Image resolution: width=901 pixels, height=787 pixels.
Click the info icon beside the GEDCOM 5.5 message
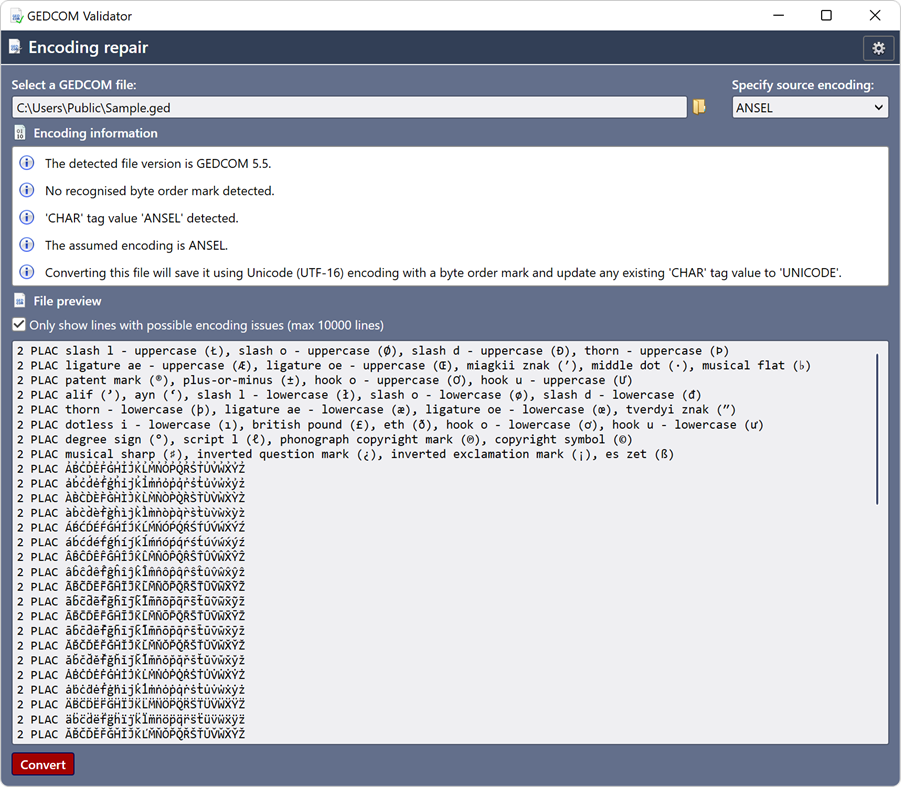pyautogui.click(x=26, y=163)
